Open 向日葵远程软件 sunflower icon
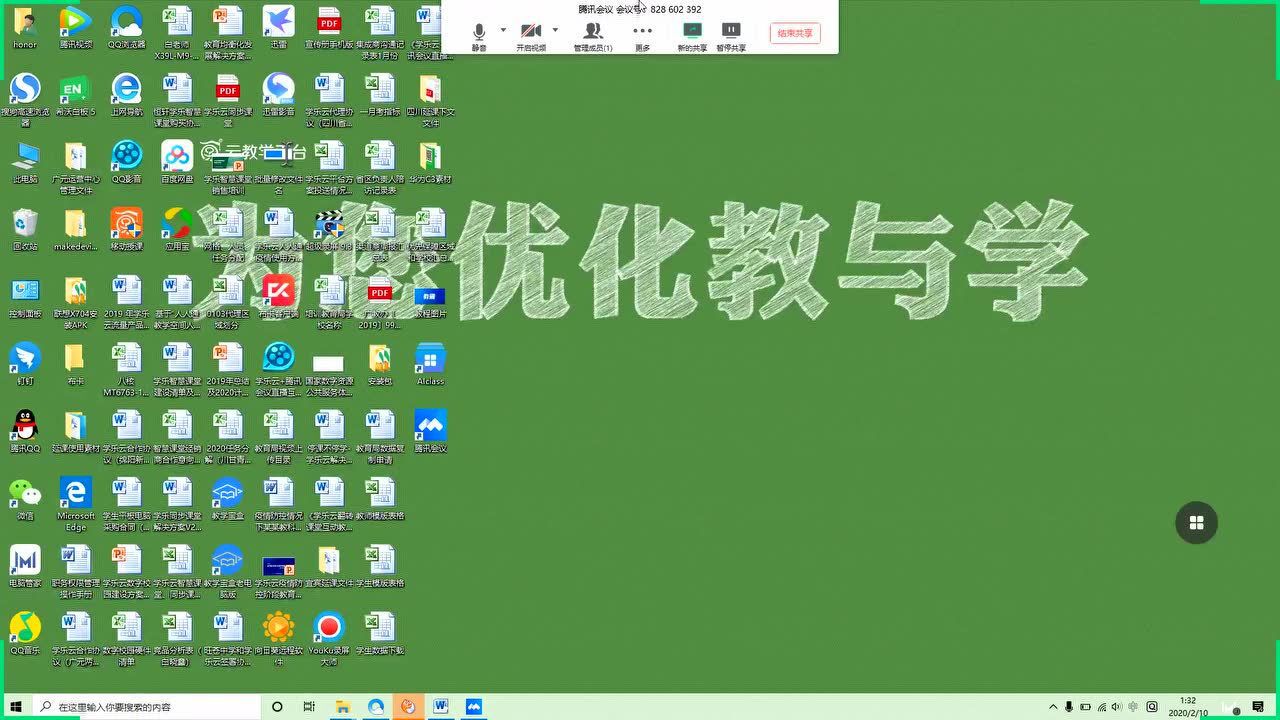 click(278, 638)
